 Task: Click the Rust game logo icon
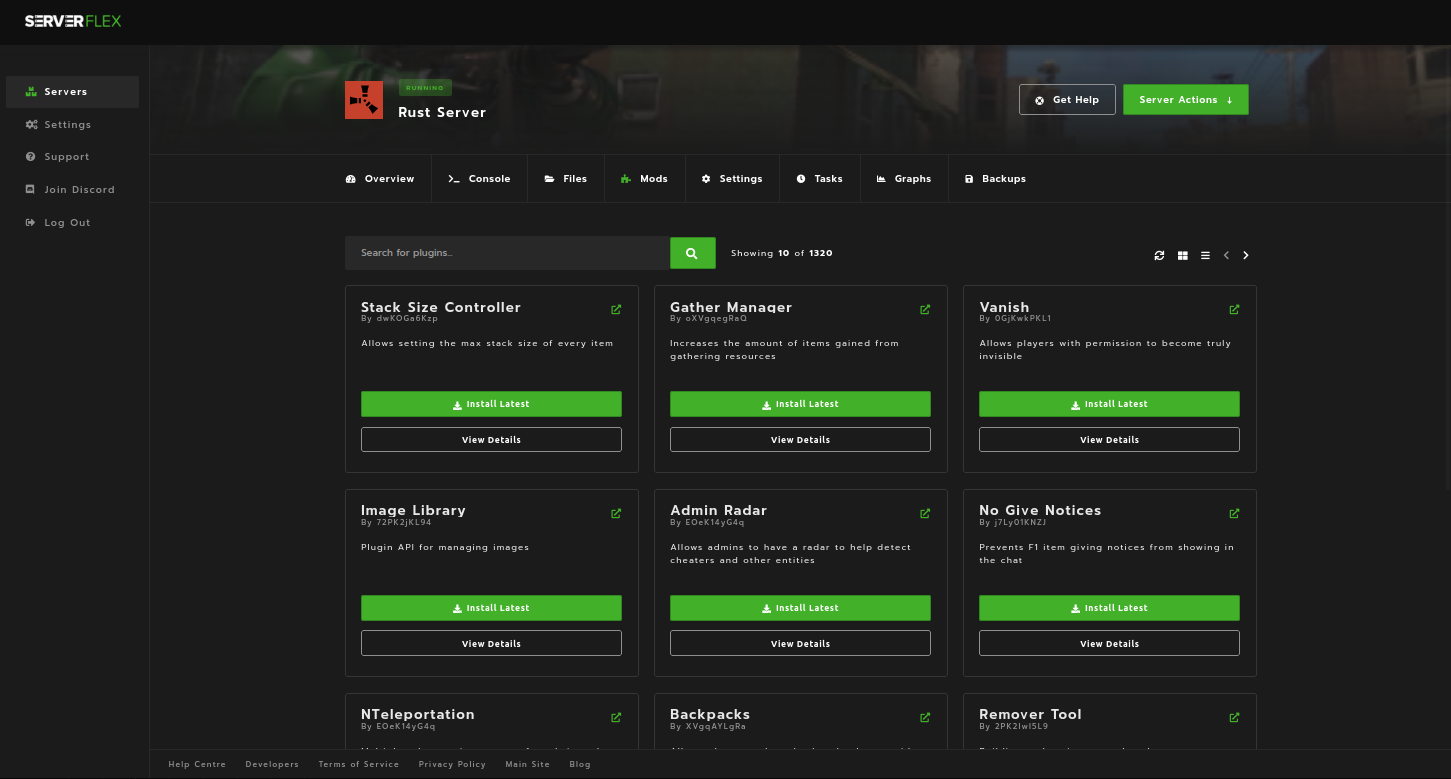[x=364, y=100]
